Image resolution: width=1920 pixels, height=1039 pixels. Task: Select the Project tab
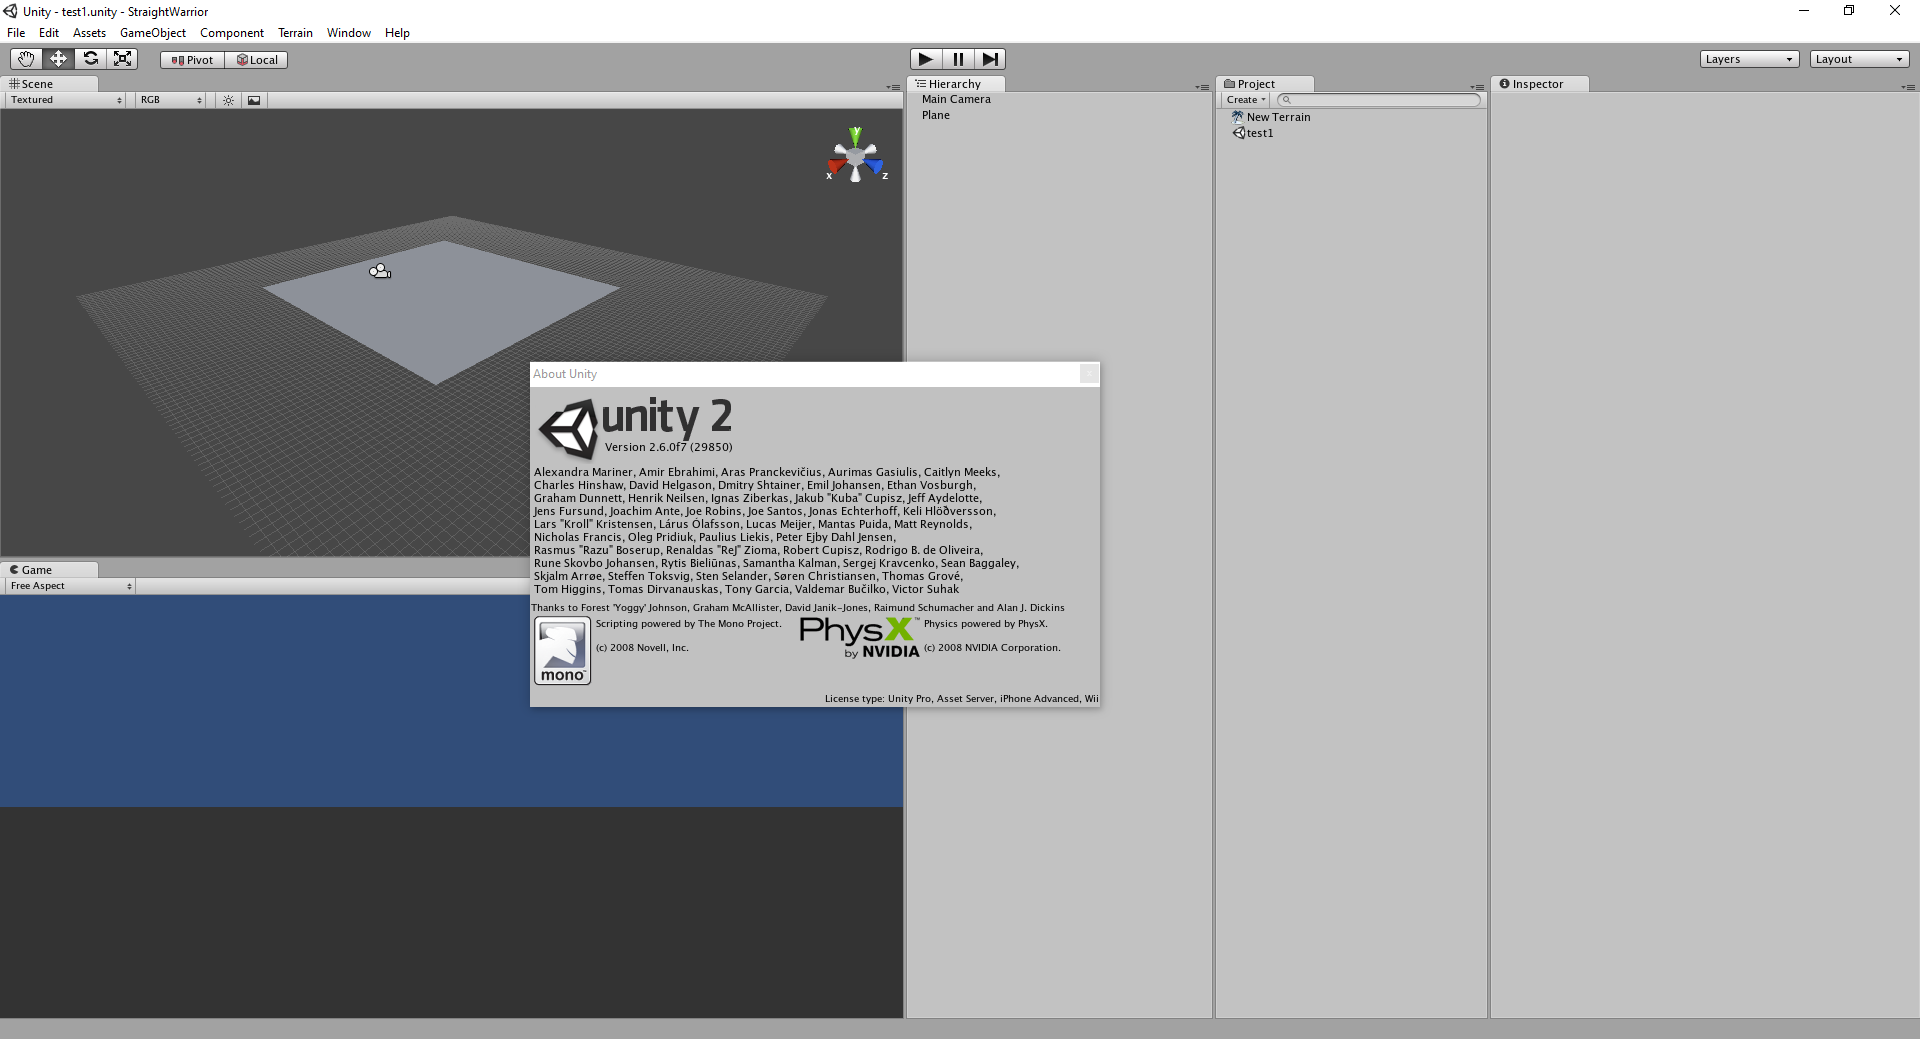[x=1266, y=84]
